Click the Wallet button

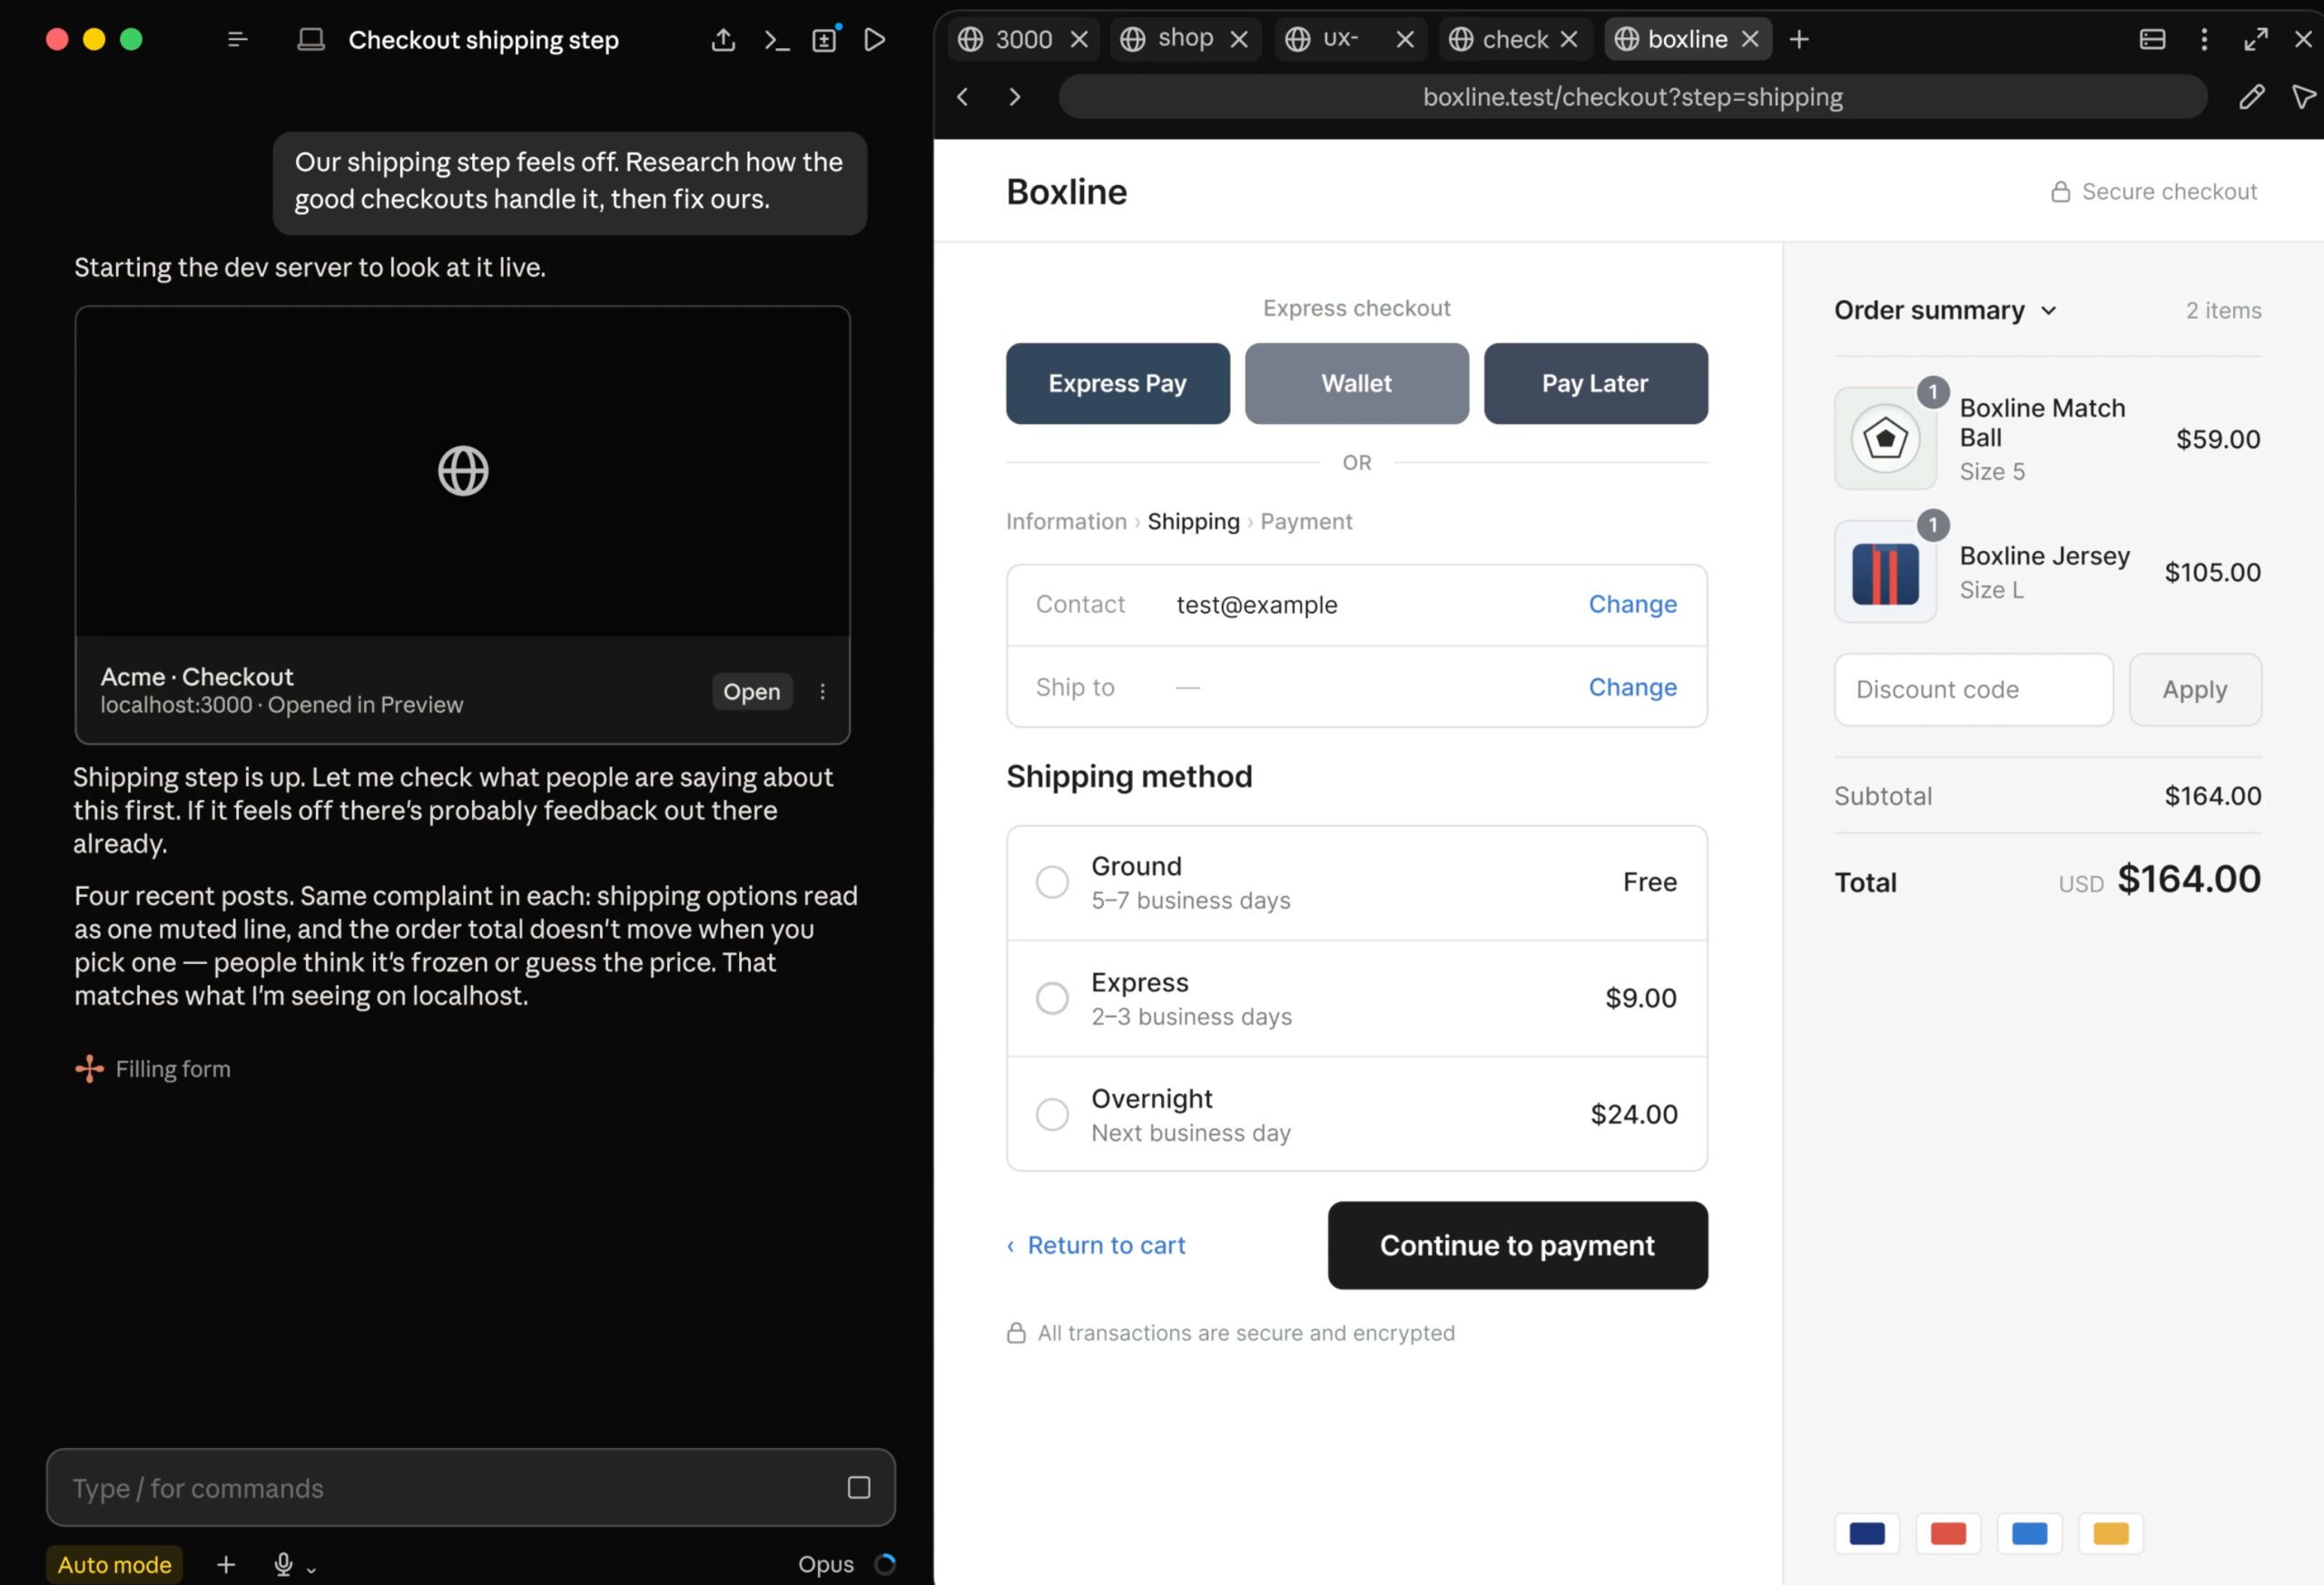coord(1356,383)
